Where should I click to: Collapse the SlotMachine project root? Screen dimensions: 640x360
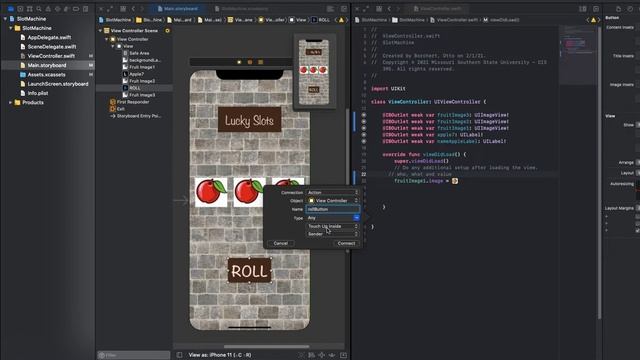pyautogui.click(x=5, y=19)
